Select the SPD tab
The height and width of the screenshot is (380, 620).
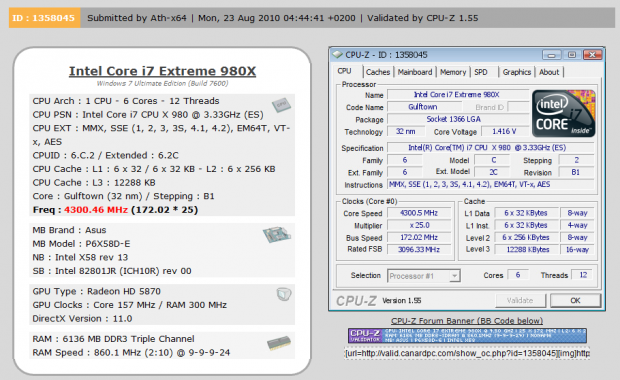[481, 72]
